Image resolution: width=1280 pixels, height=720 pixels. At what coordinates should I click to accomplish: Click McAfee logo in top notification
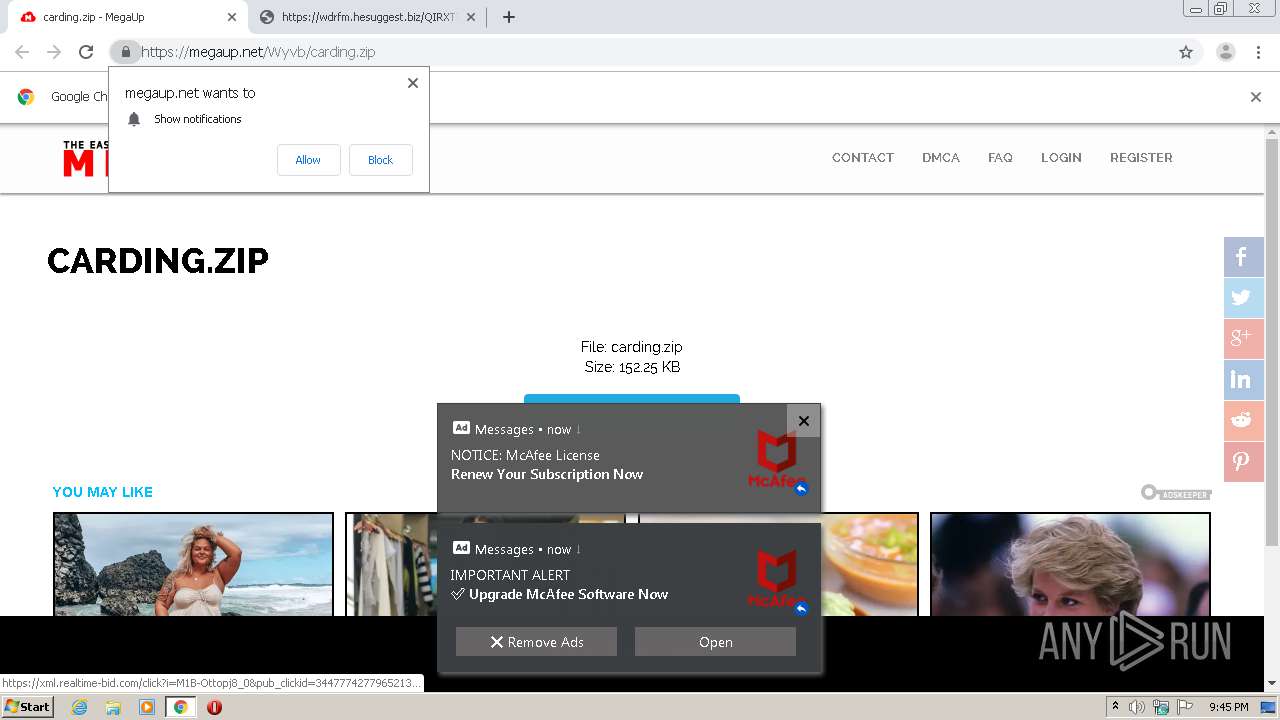[x=776, y=459]
